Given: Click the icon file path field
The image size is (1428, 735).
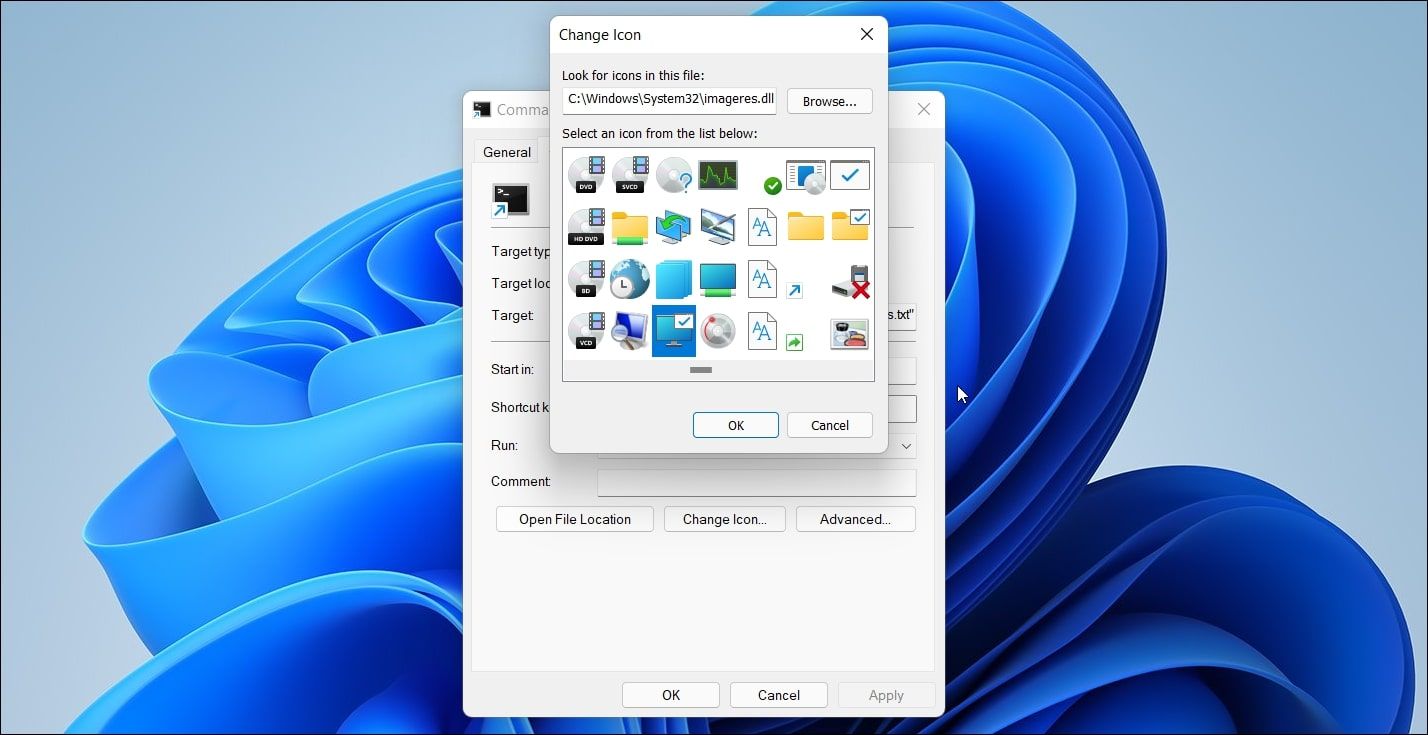Looking at the screenshot, I should tap(669, 100).
